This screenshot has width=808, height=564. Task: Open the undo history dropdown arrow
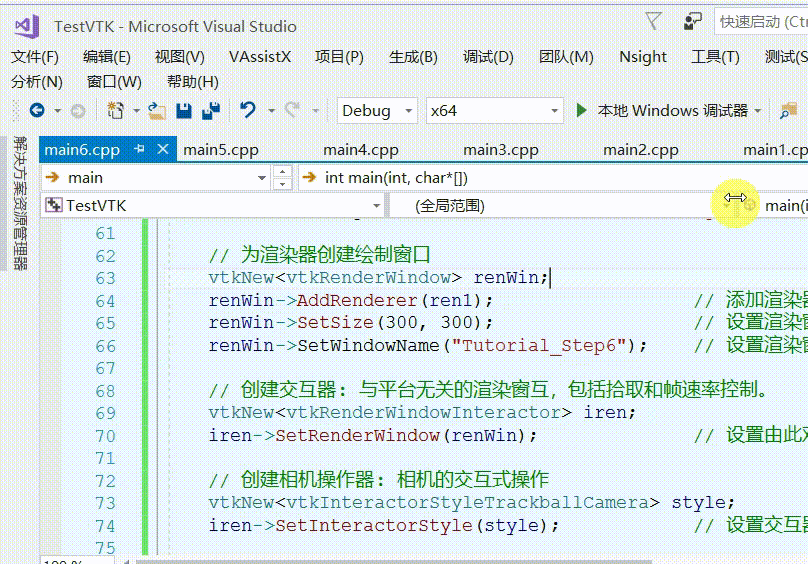[x=271, y=111]
